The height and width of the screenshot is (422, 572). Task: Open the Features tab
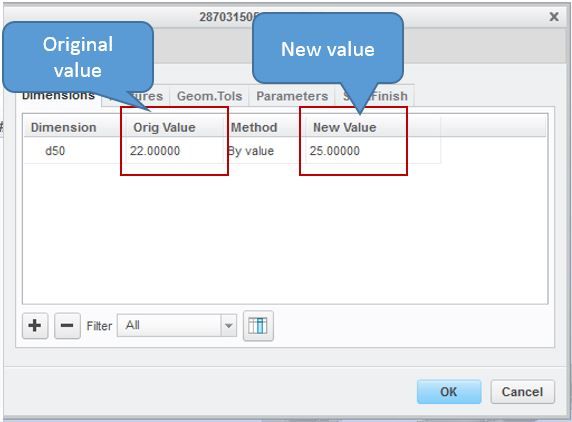click(136, 96)
